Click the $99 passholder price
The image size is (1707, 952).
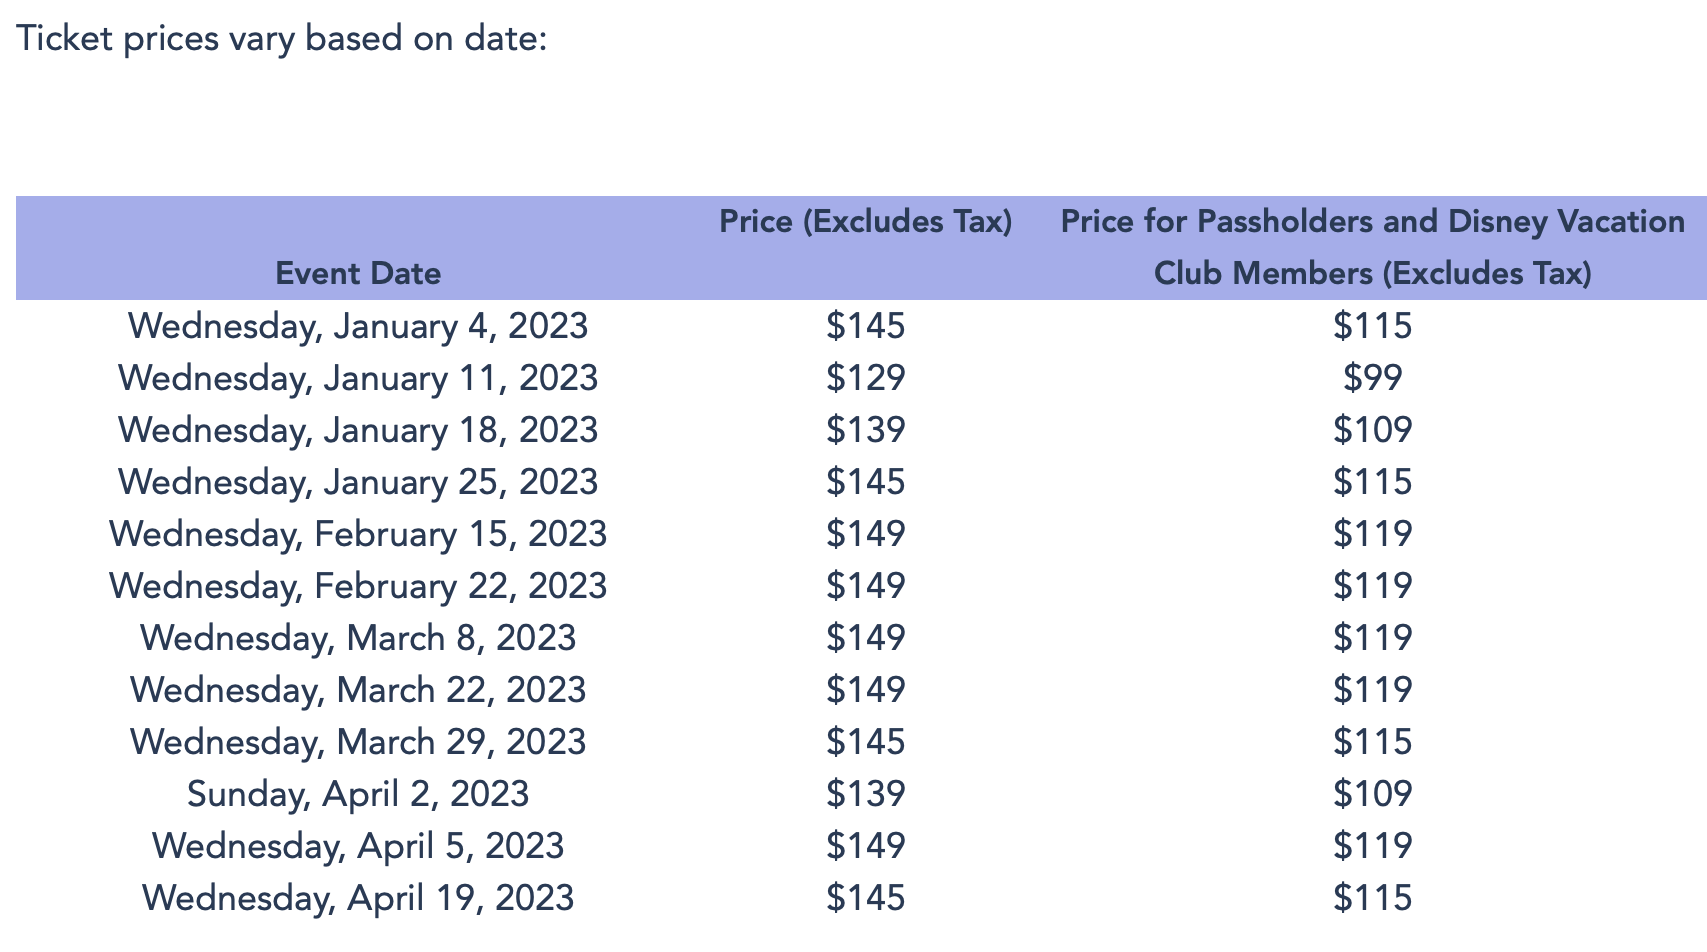1372,378
